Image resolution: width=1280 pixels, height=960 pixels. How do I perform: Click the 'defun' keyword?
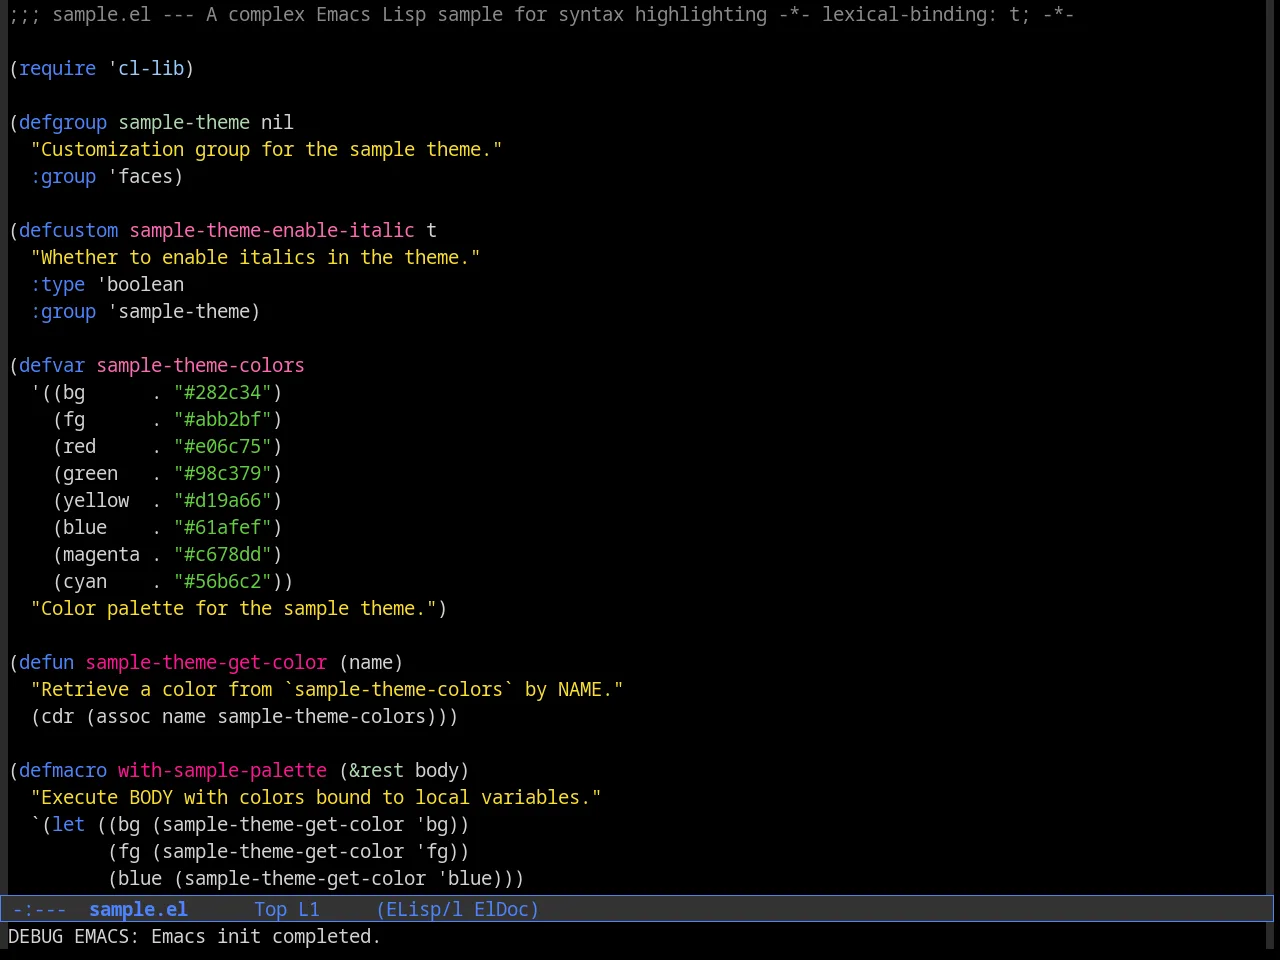coord(46,662)
